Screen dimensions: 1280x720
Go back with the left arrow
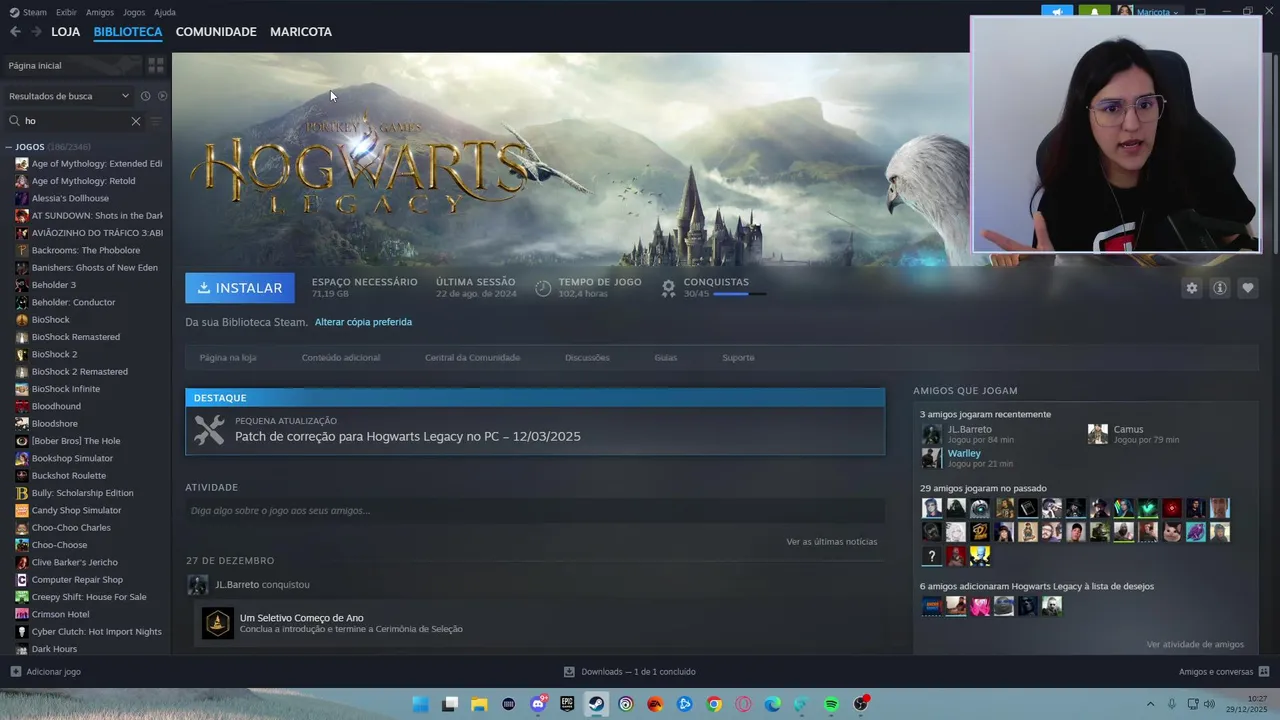click(15, 32)
